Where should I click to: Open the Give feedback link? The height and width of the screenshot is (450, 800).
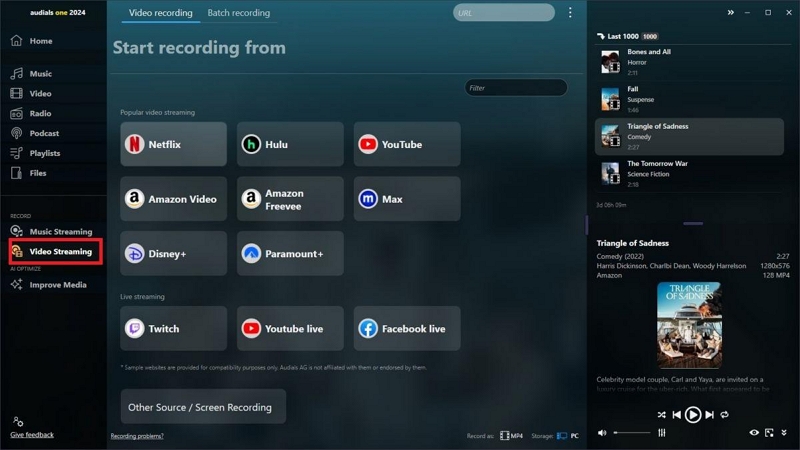(x=32, y=435)
